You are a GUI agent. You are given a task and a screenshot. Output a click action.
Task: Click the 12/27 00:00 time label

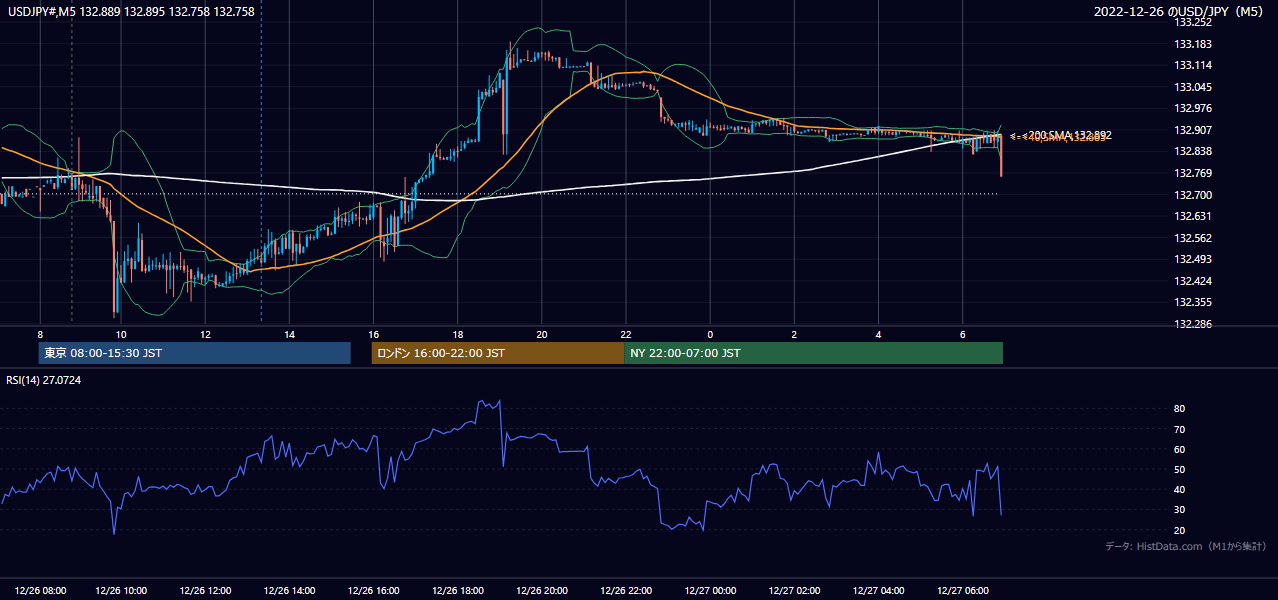click(709, 590)
